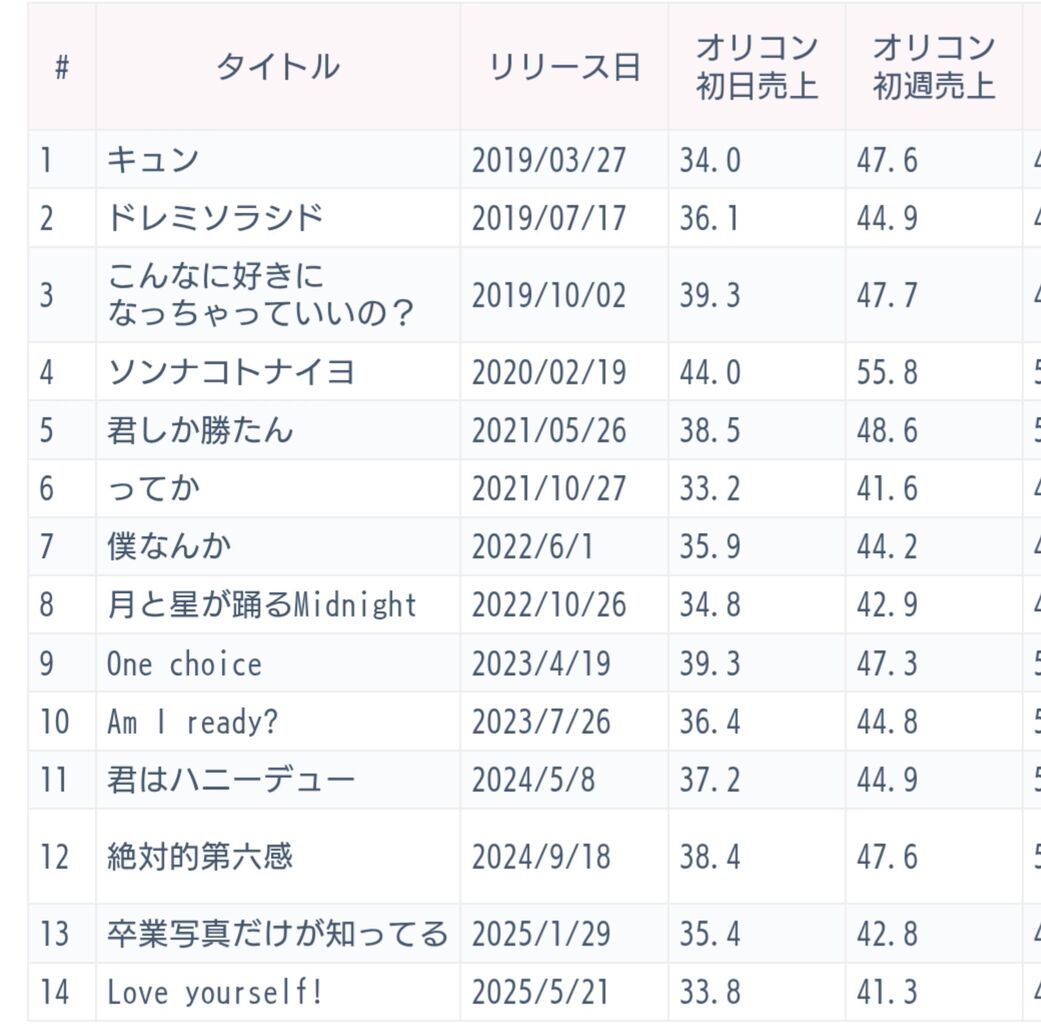The height and width of the screenshot is (1024, 1041).
Task: Click the オリコン初週売上 column header
Action: point(933,66)
